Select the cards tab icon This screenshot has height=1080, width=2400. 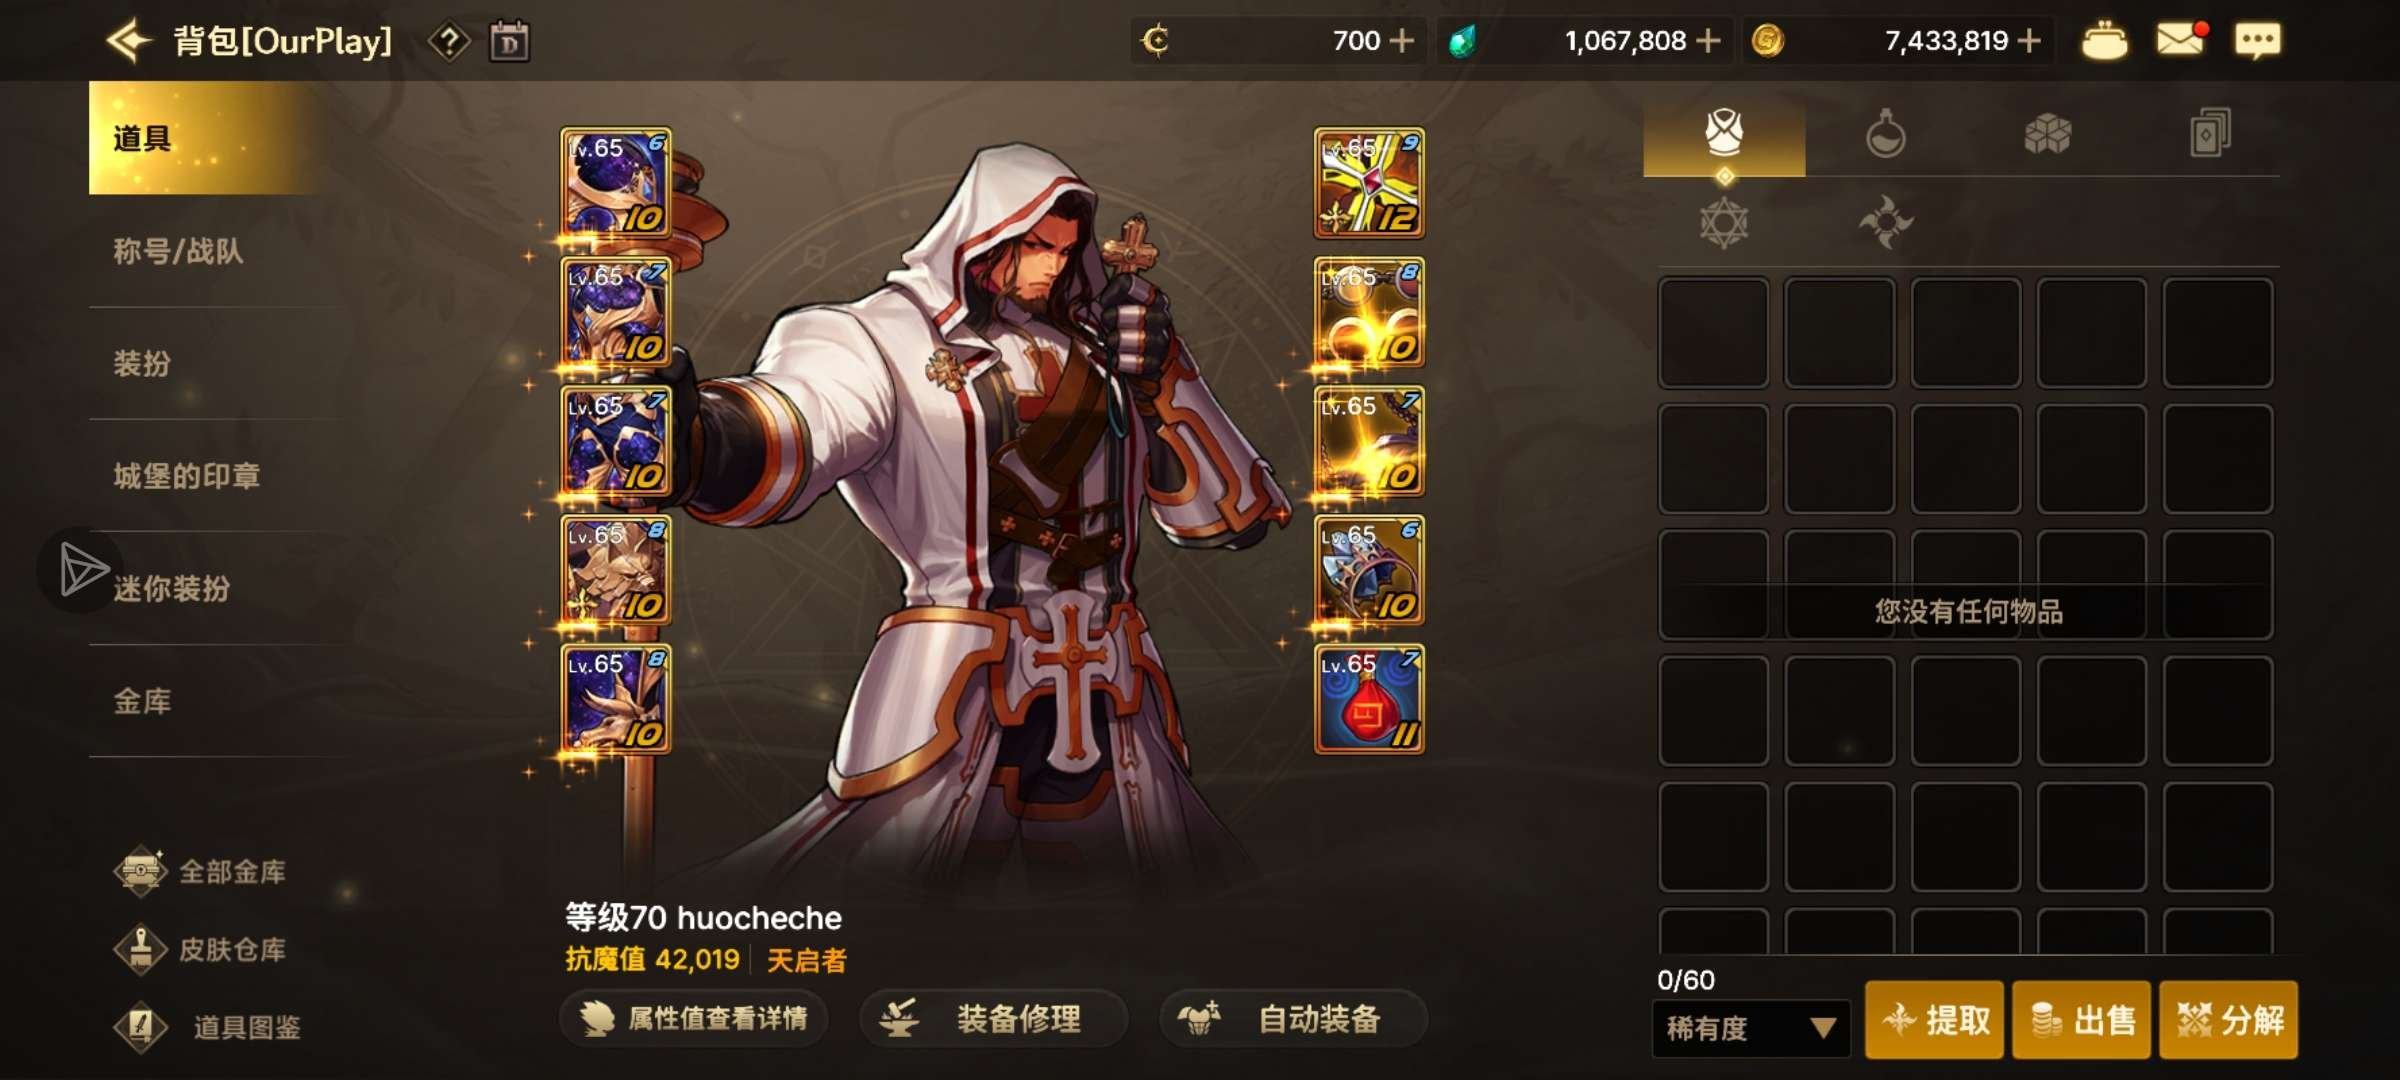point(2210,133)
